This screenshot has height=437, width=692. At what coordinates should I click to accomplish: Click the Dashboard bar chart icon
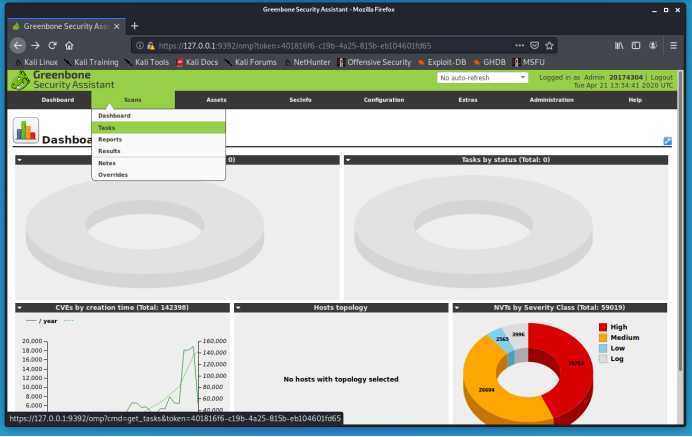tap(26, 131)
